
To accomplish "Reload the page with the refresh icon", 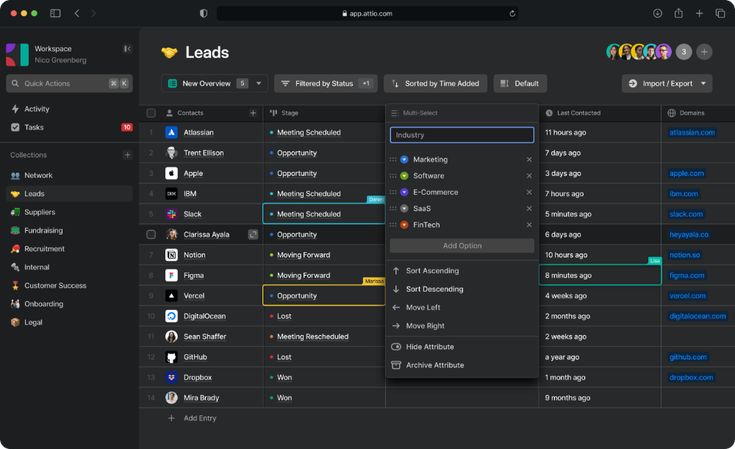I will click(512, 13).
